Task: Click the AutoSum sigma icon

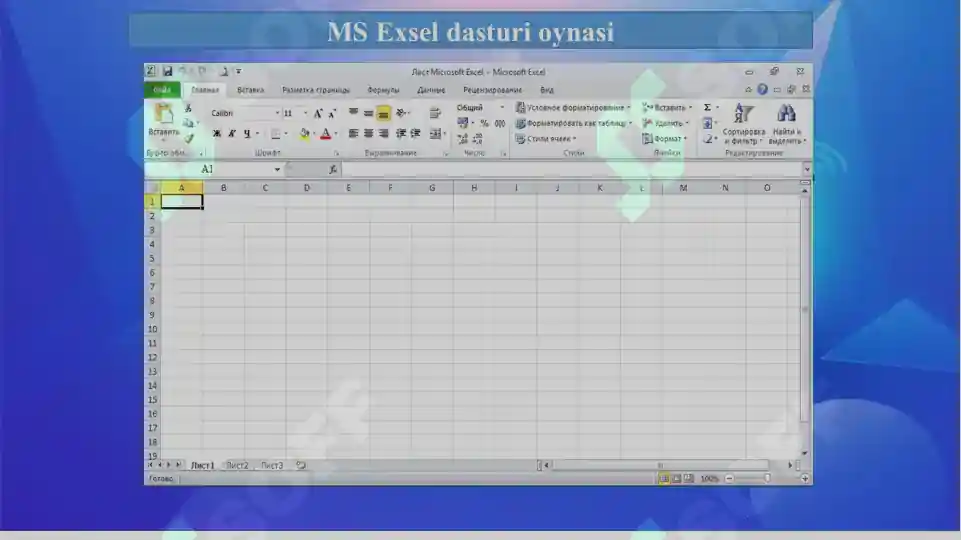Action: 707,108
